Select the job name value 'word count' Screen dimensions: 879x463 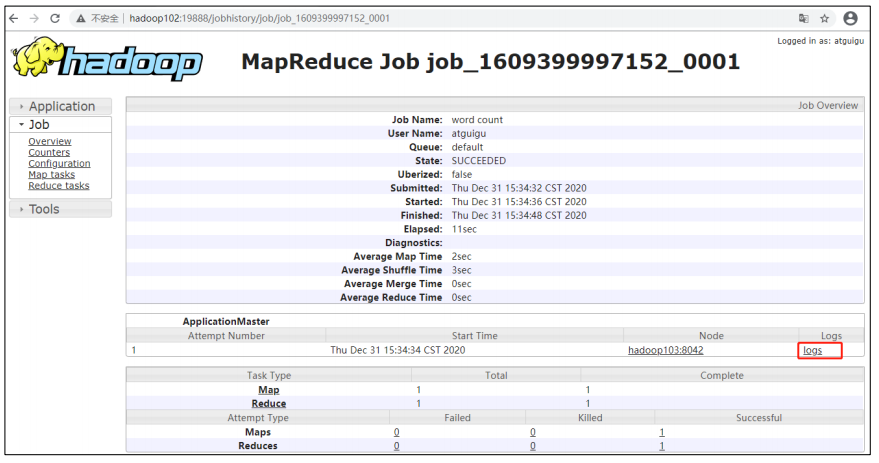coord(477,120)
